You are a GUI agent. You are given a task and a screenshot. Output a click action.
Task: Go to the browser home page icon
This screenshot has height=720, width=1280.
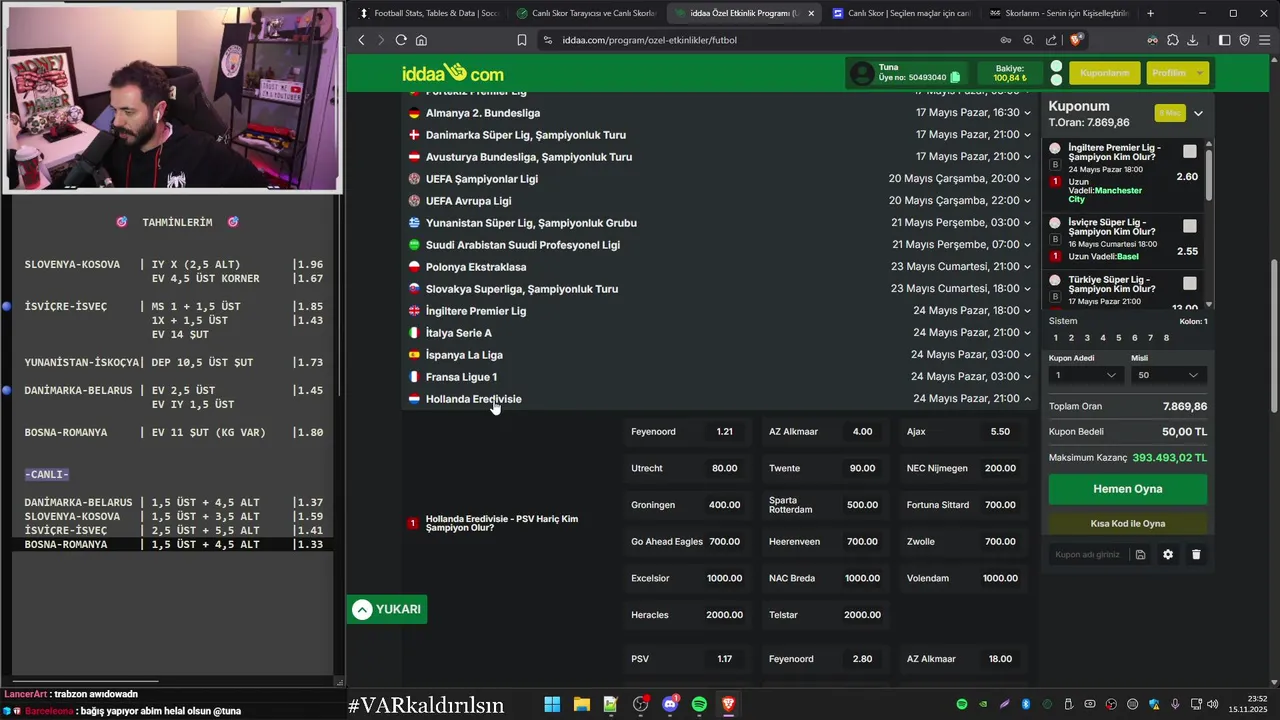point(421,40)
